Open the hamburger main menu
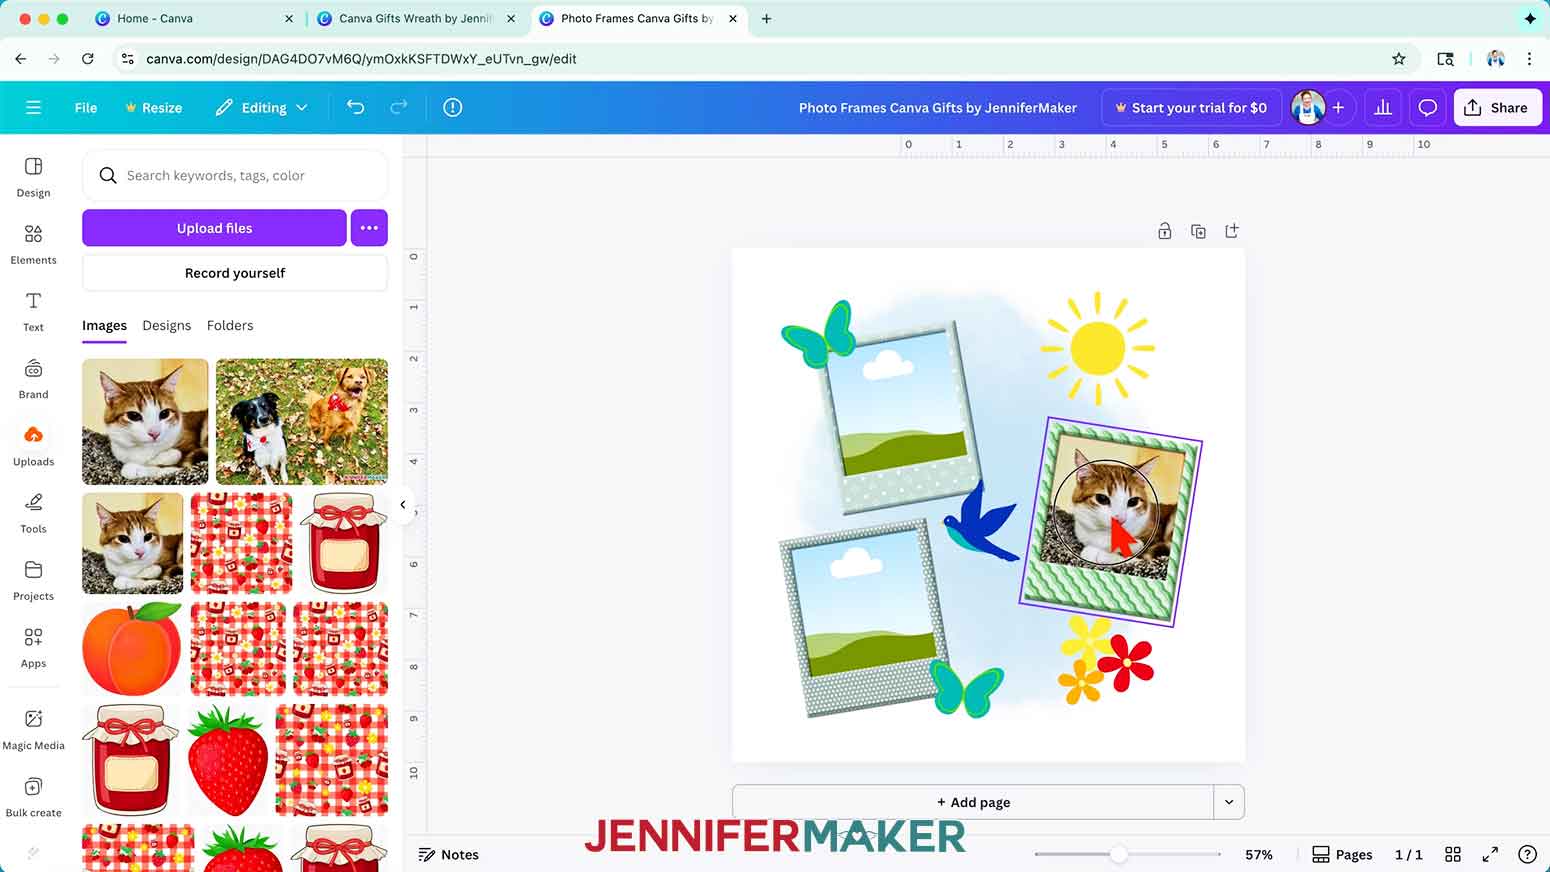1550x872 pixels. click(33, 107)
